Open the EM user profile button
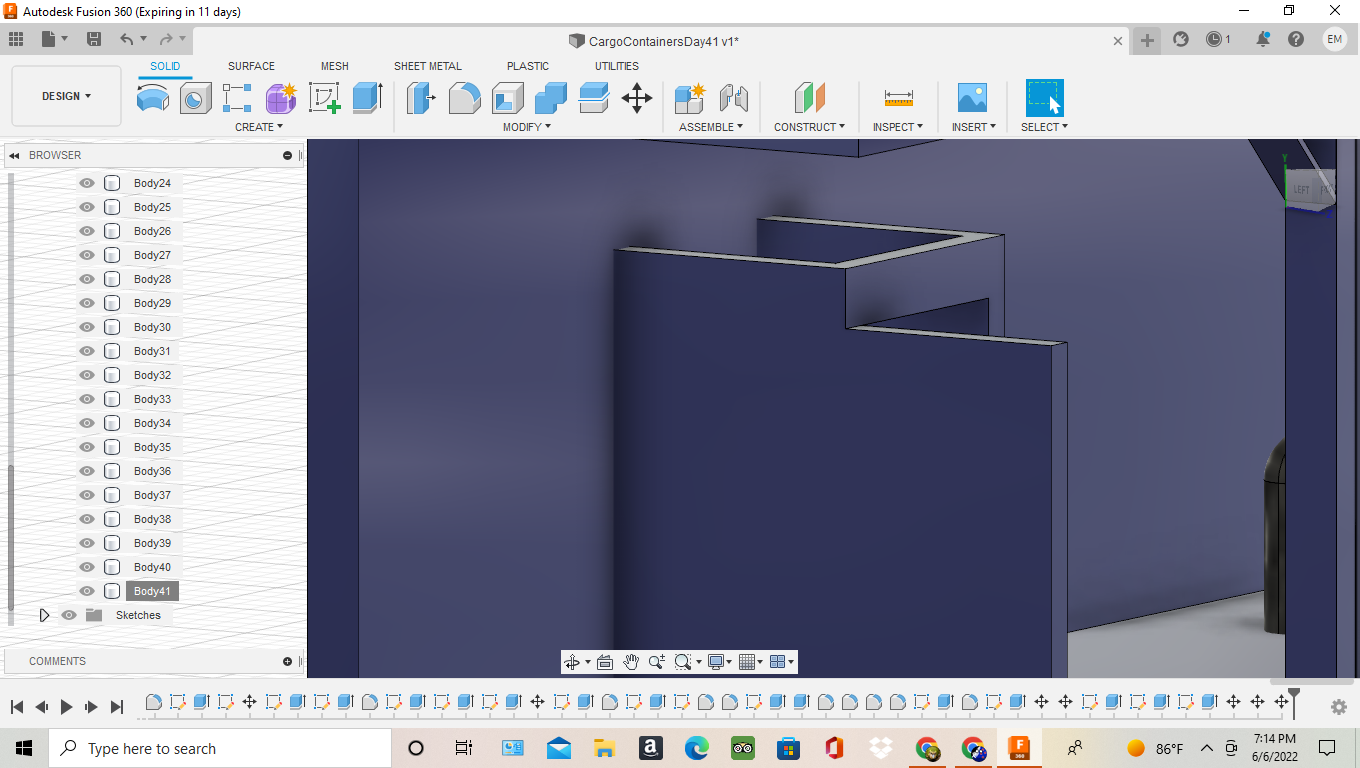This screenshot has height=768, width=1360. point(1335,40)
